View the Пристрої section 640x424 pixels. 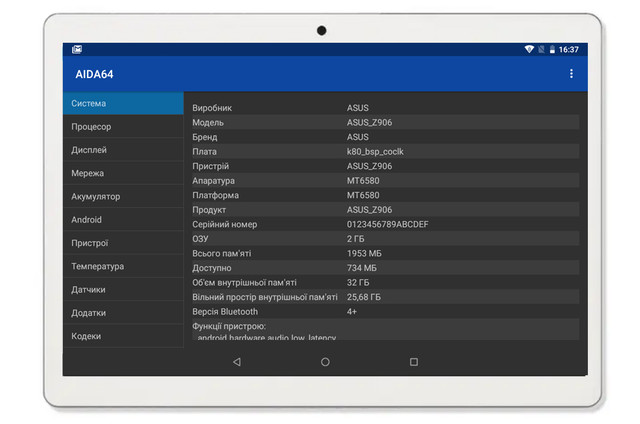pyautogui.click(x=123, y=243)
